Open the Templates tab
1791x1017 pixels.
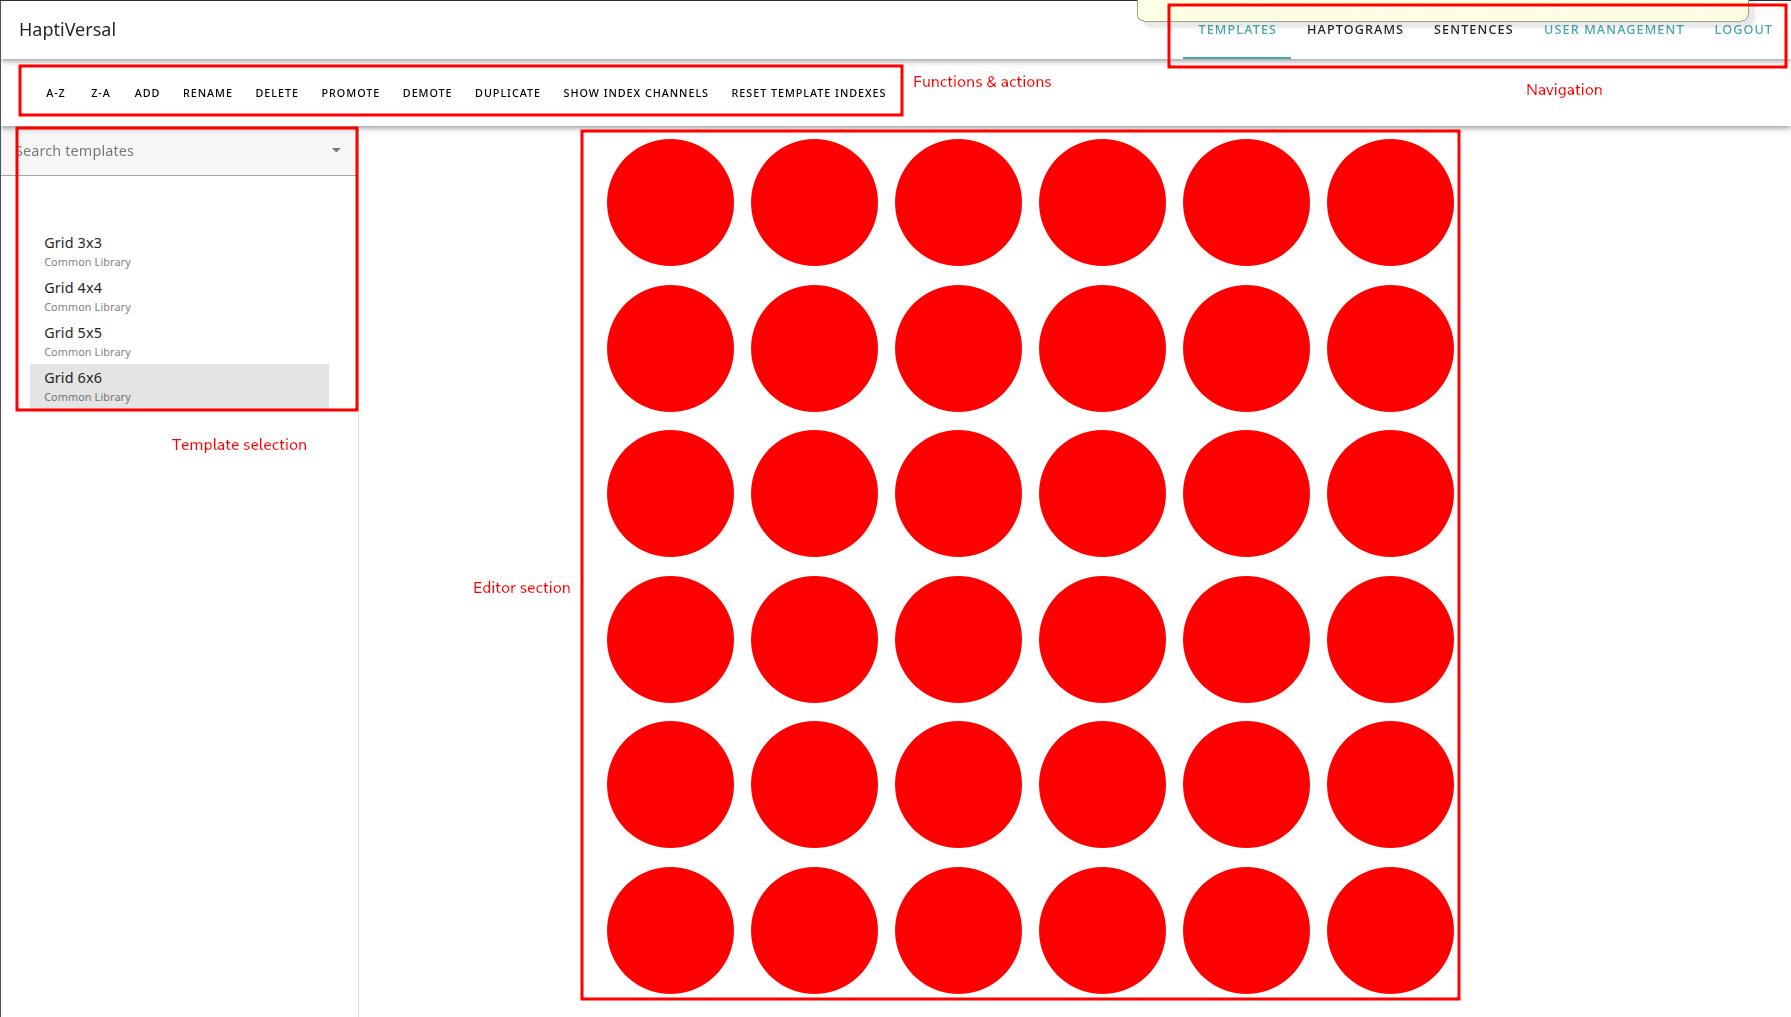(x=1237, y=29)
